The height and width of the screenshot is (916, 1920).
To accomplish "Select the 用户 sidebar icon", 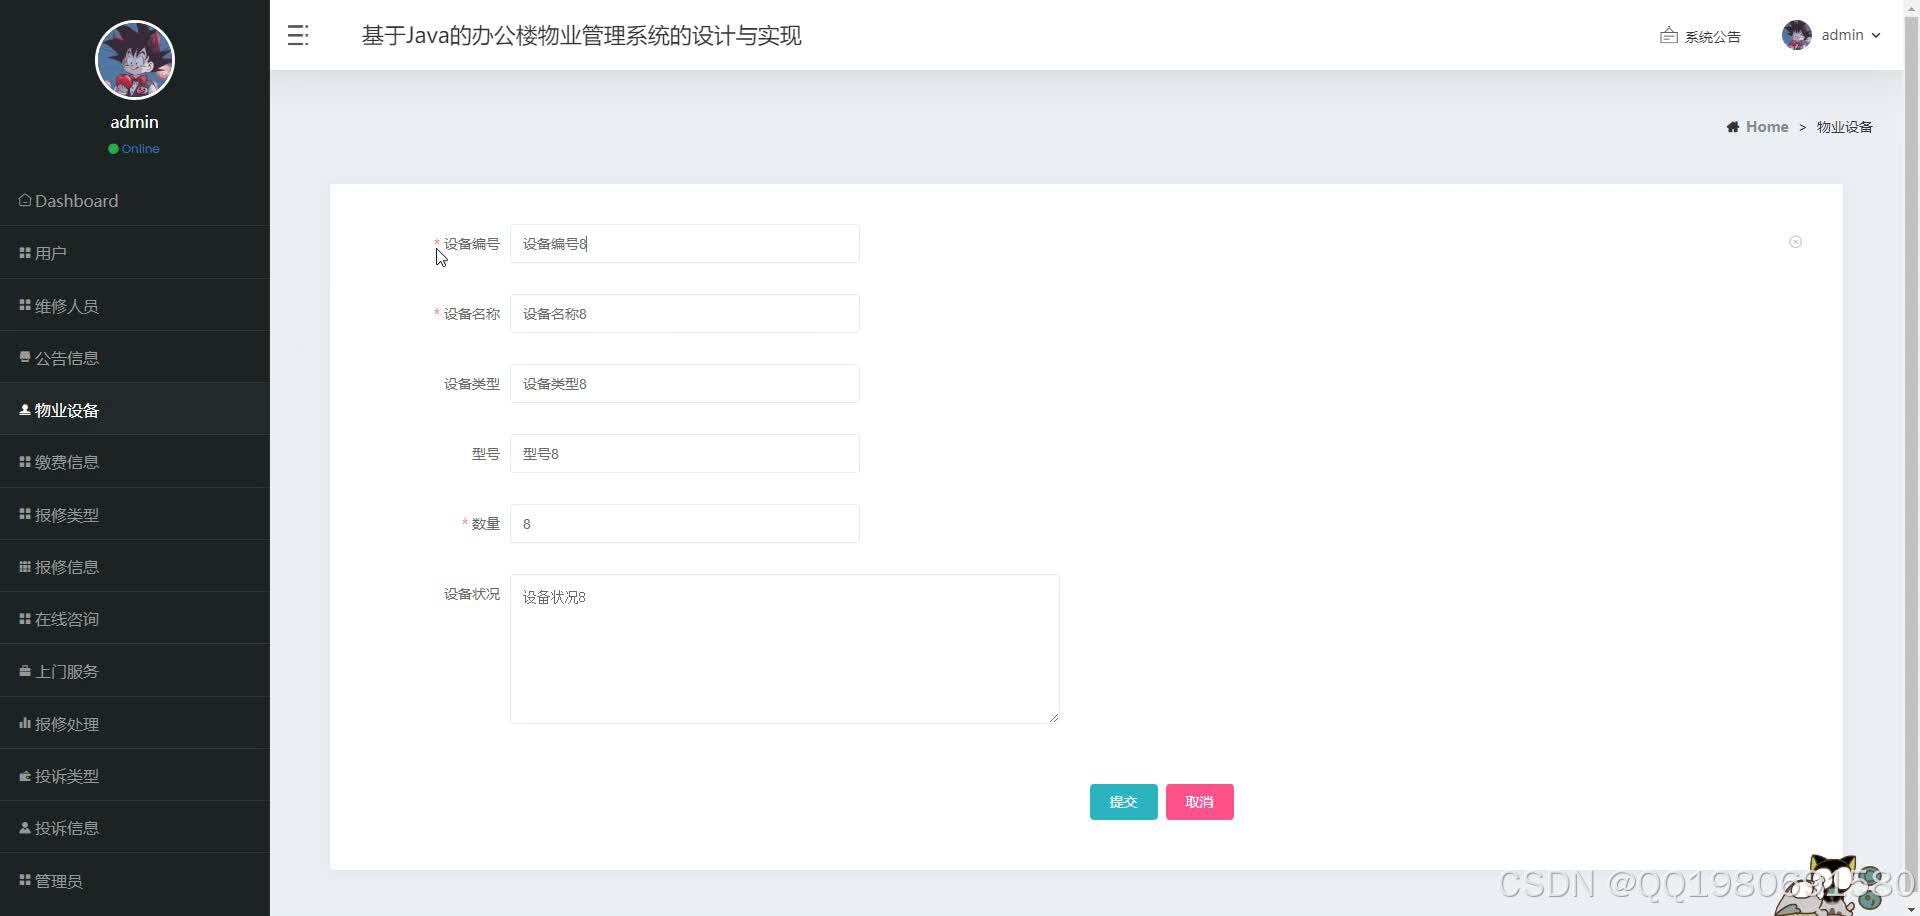I will tap(25, 252).
